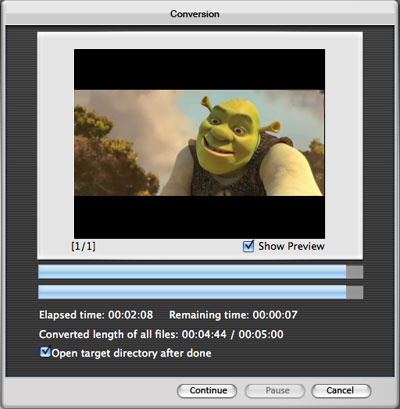Click the ogre's face in the video preview

(224, 134)
